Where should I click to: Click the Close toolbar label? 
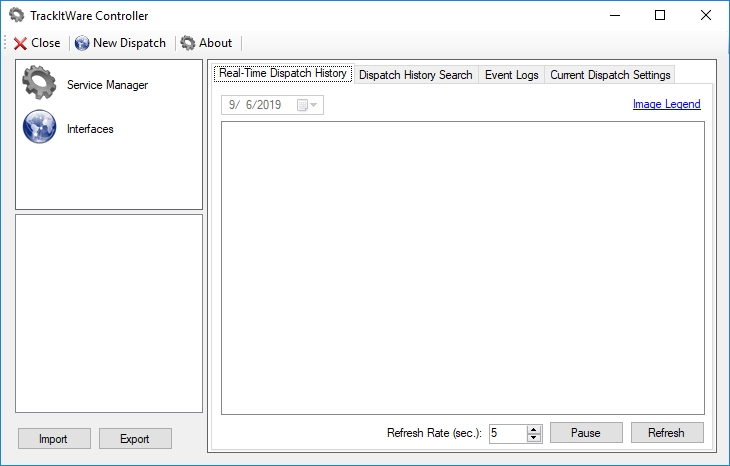(x=46, y=43)
